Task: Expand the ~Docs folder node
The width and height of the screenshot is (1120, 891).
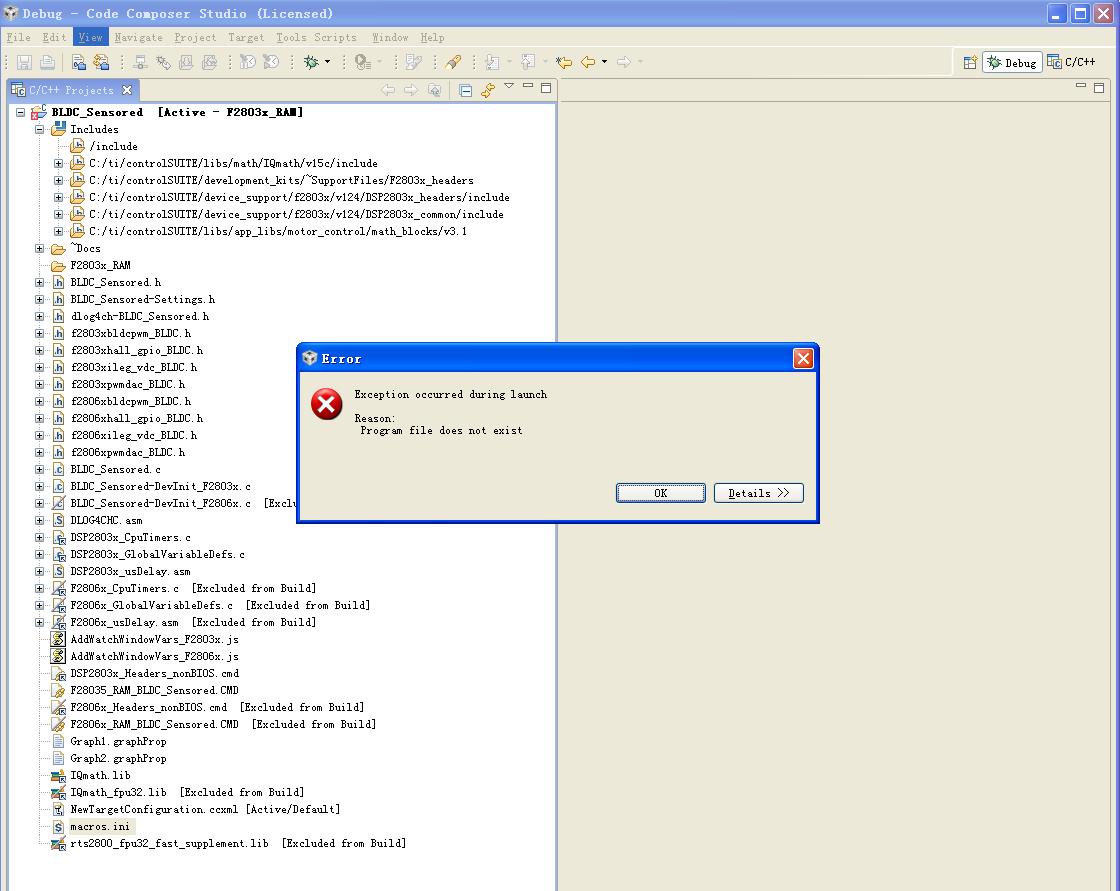Action: pos(40,249)
